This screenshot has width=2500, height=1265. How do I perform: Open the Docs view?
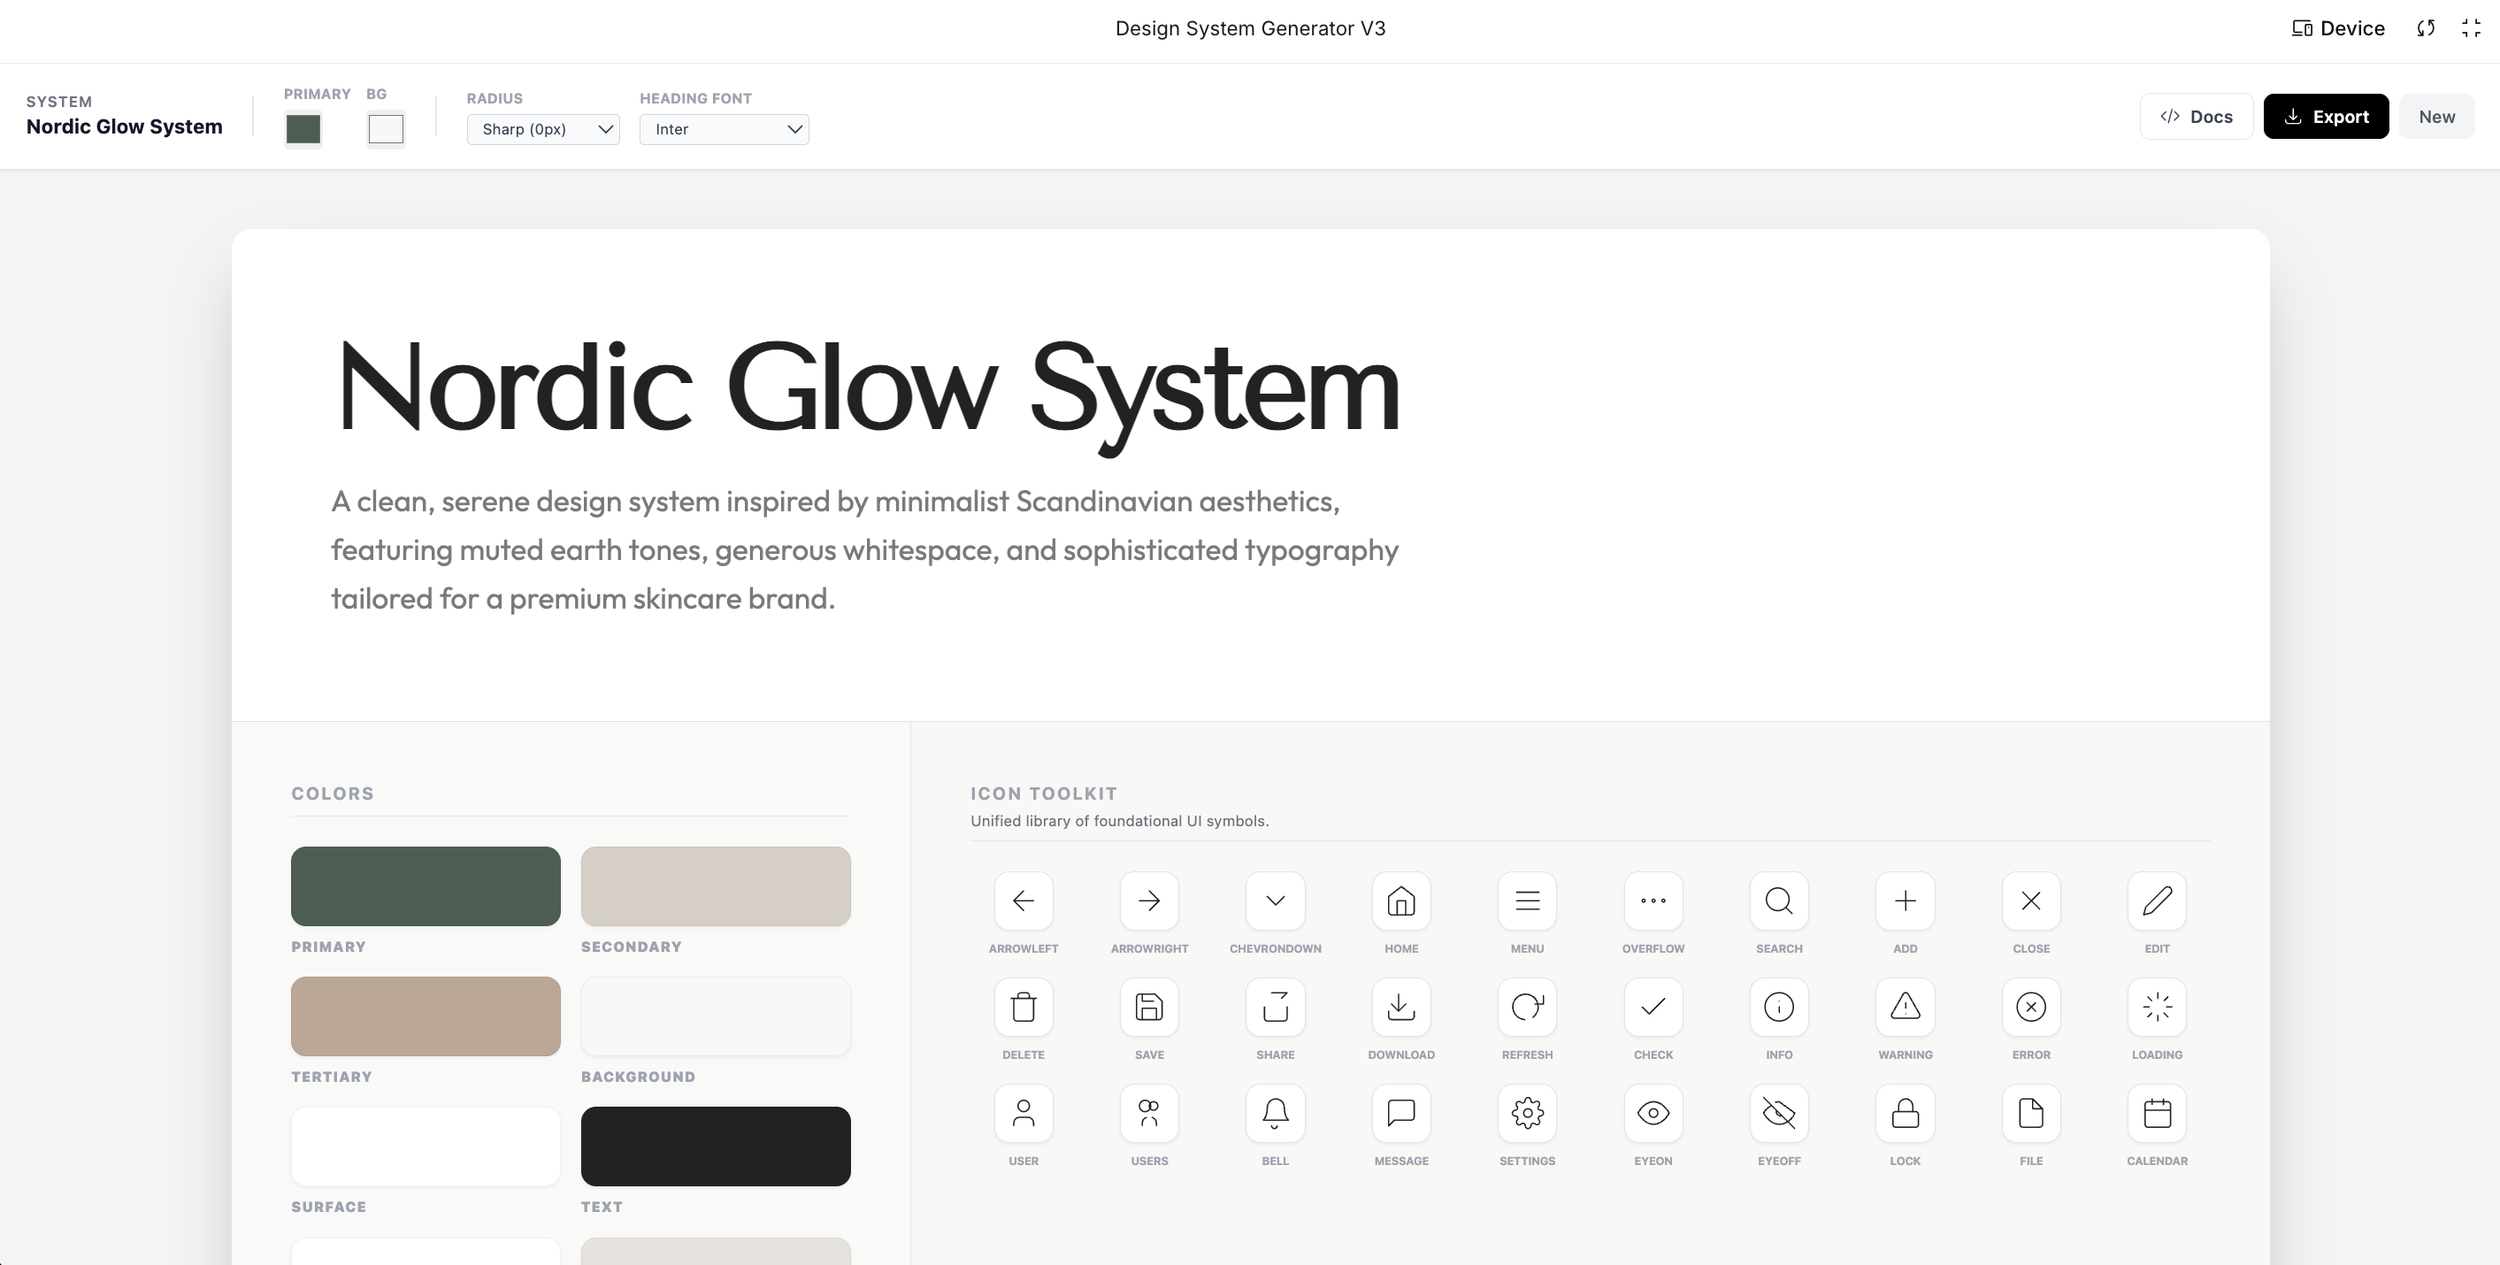(x=2196, y=116)
